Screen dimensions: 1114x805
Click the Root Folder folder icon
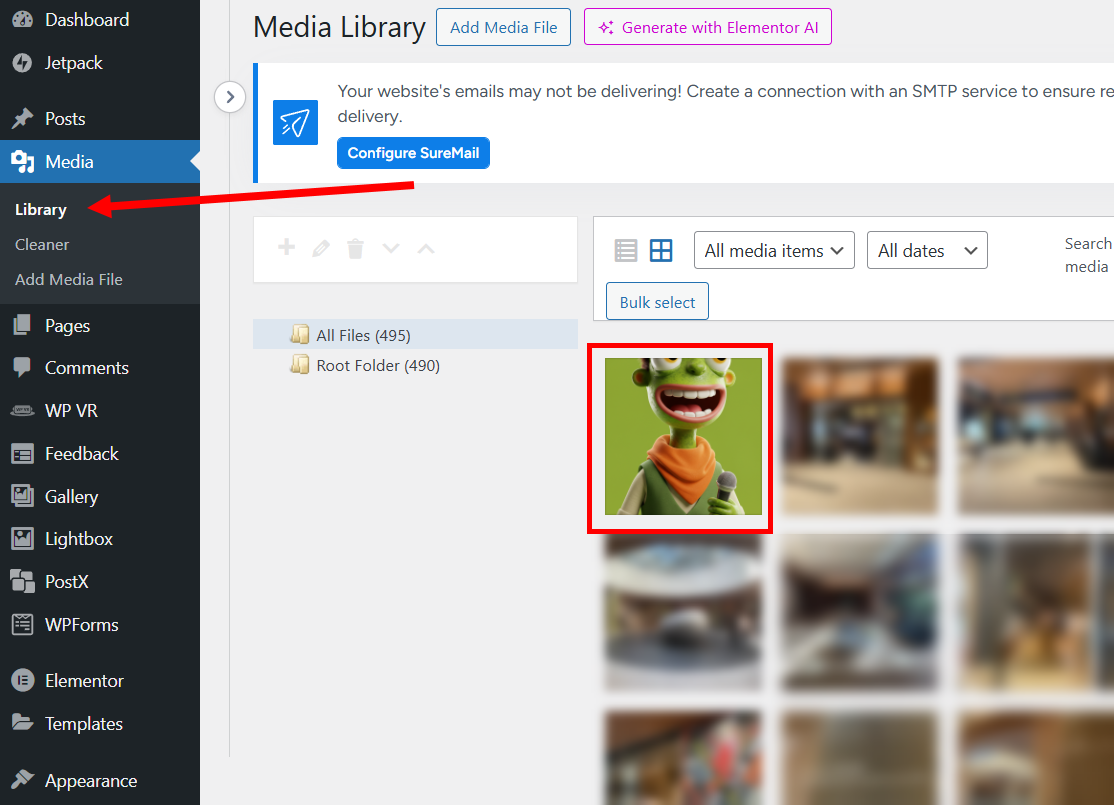300,364
